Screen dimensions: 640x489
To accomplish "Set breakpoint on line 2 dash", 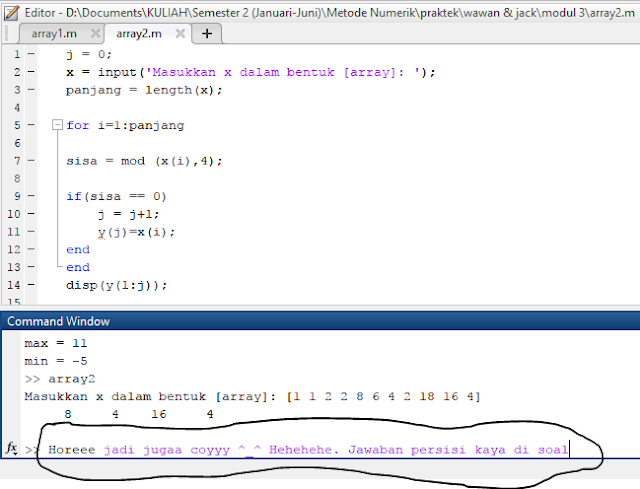I will (31, 71).
